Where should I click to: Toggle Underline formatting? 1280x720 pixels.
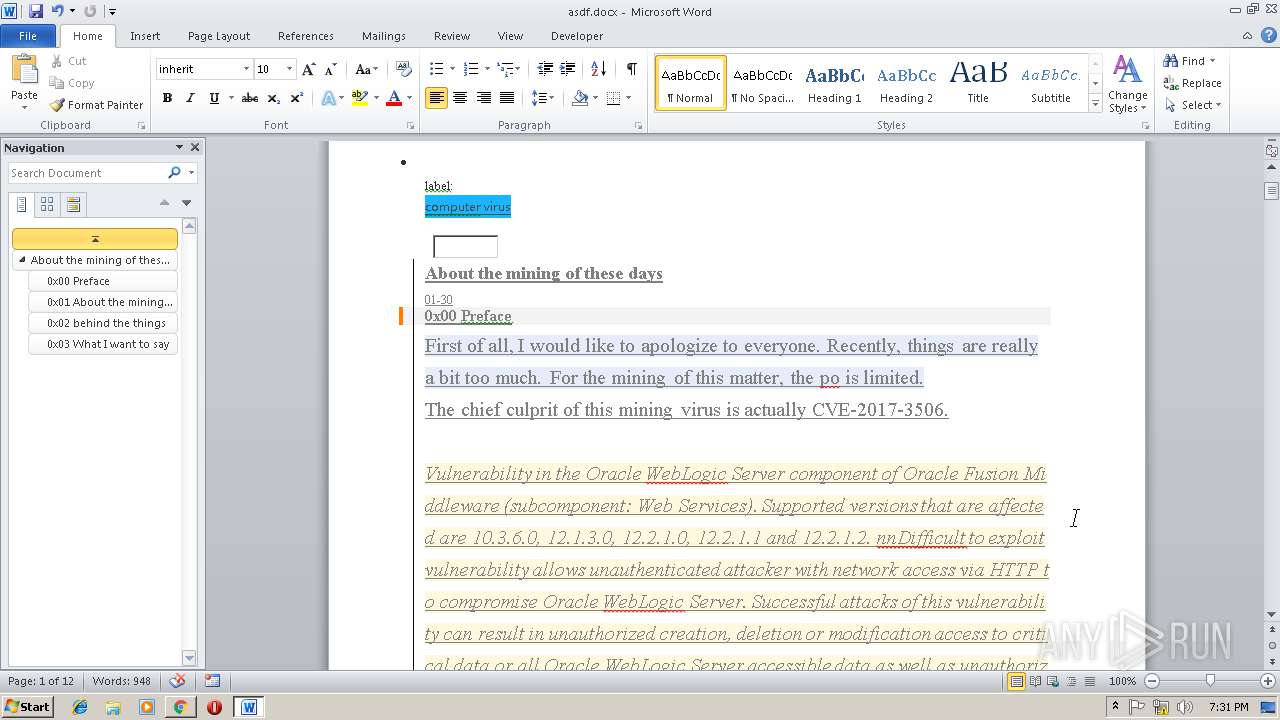(x=214, y=98)
